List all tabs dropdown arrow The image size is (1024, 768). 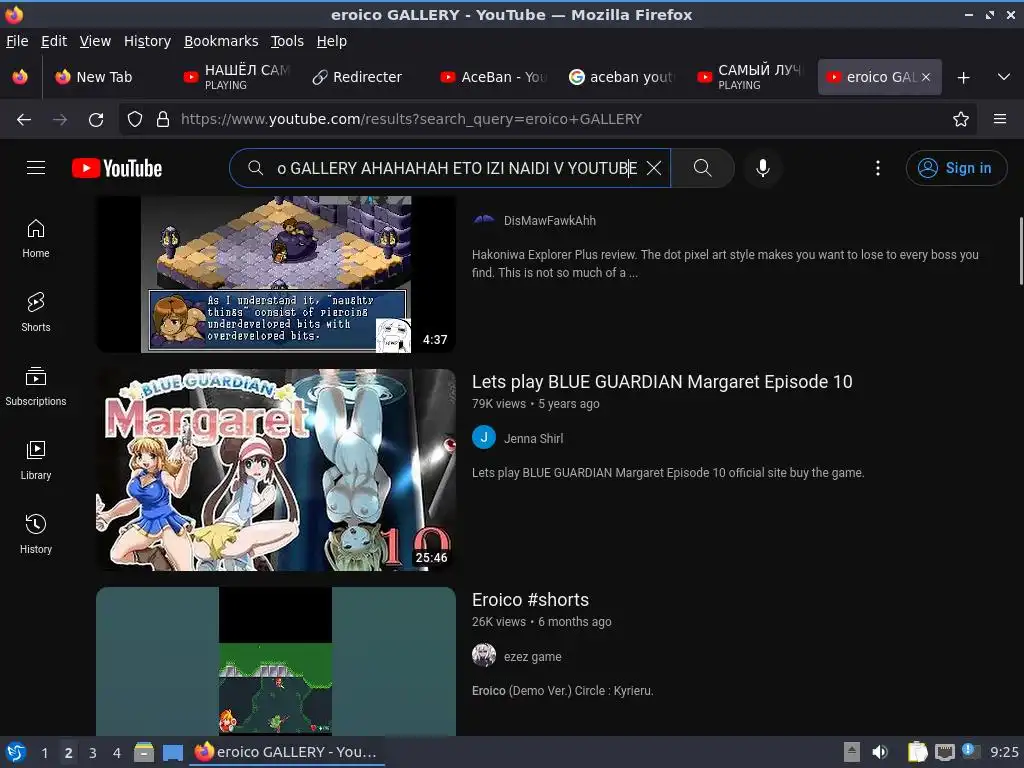click(x=1004, y=77)
